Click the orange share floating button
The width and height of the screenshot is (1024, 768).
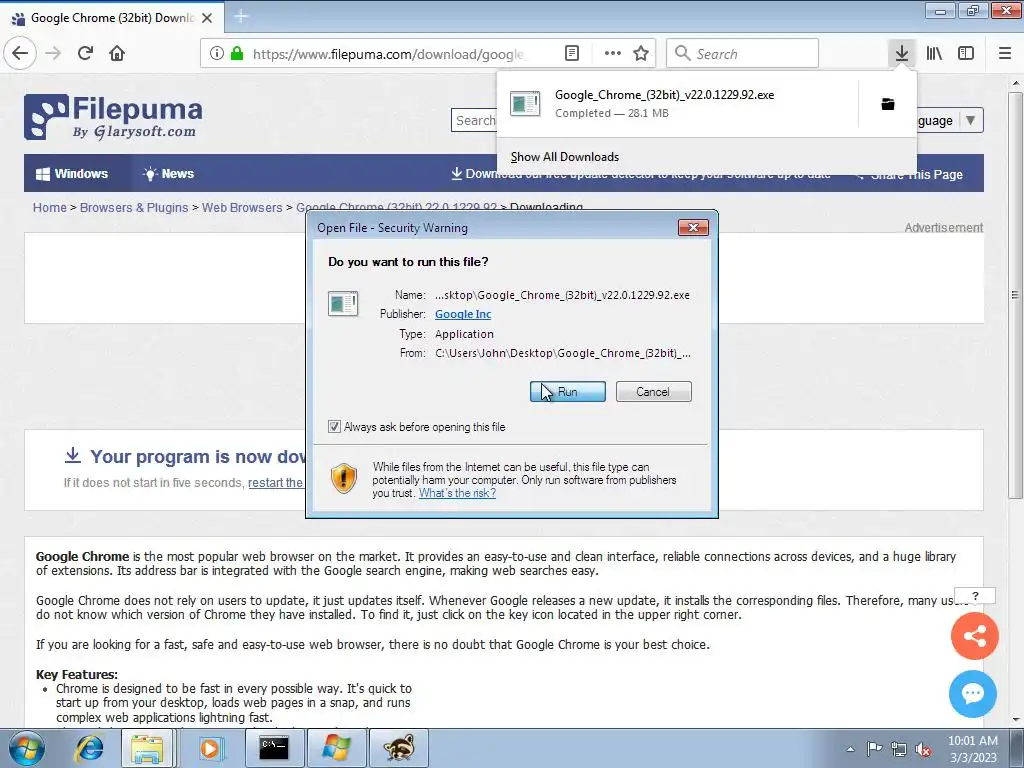[x=974, y=635]
